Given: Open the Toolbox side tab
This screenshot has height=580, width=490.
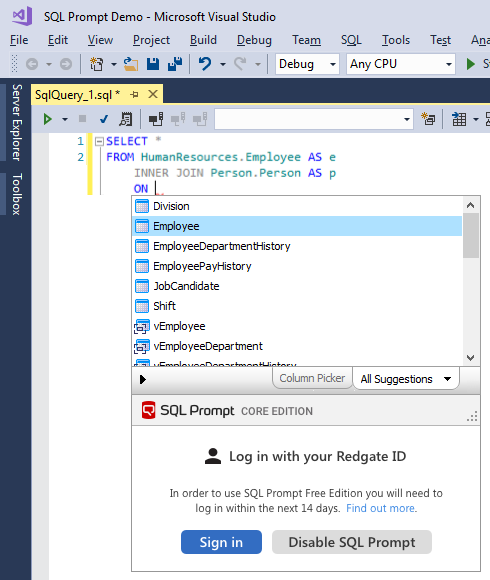Looking at the screenshot, I should 17,194.
